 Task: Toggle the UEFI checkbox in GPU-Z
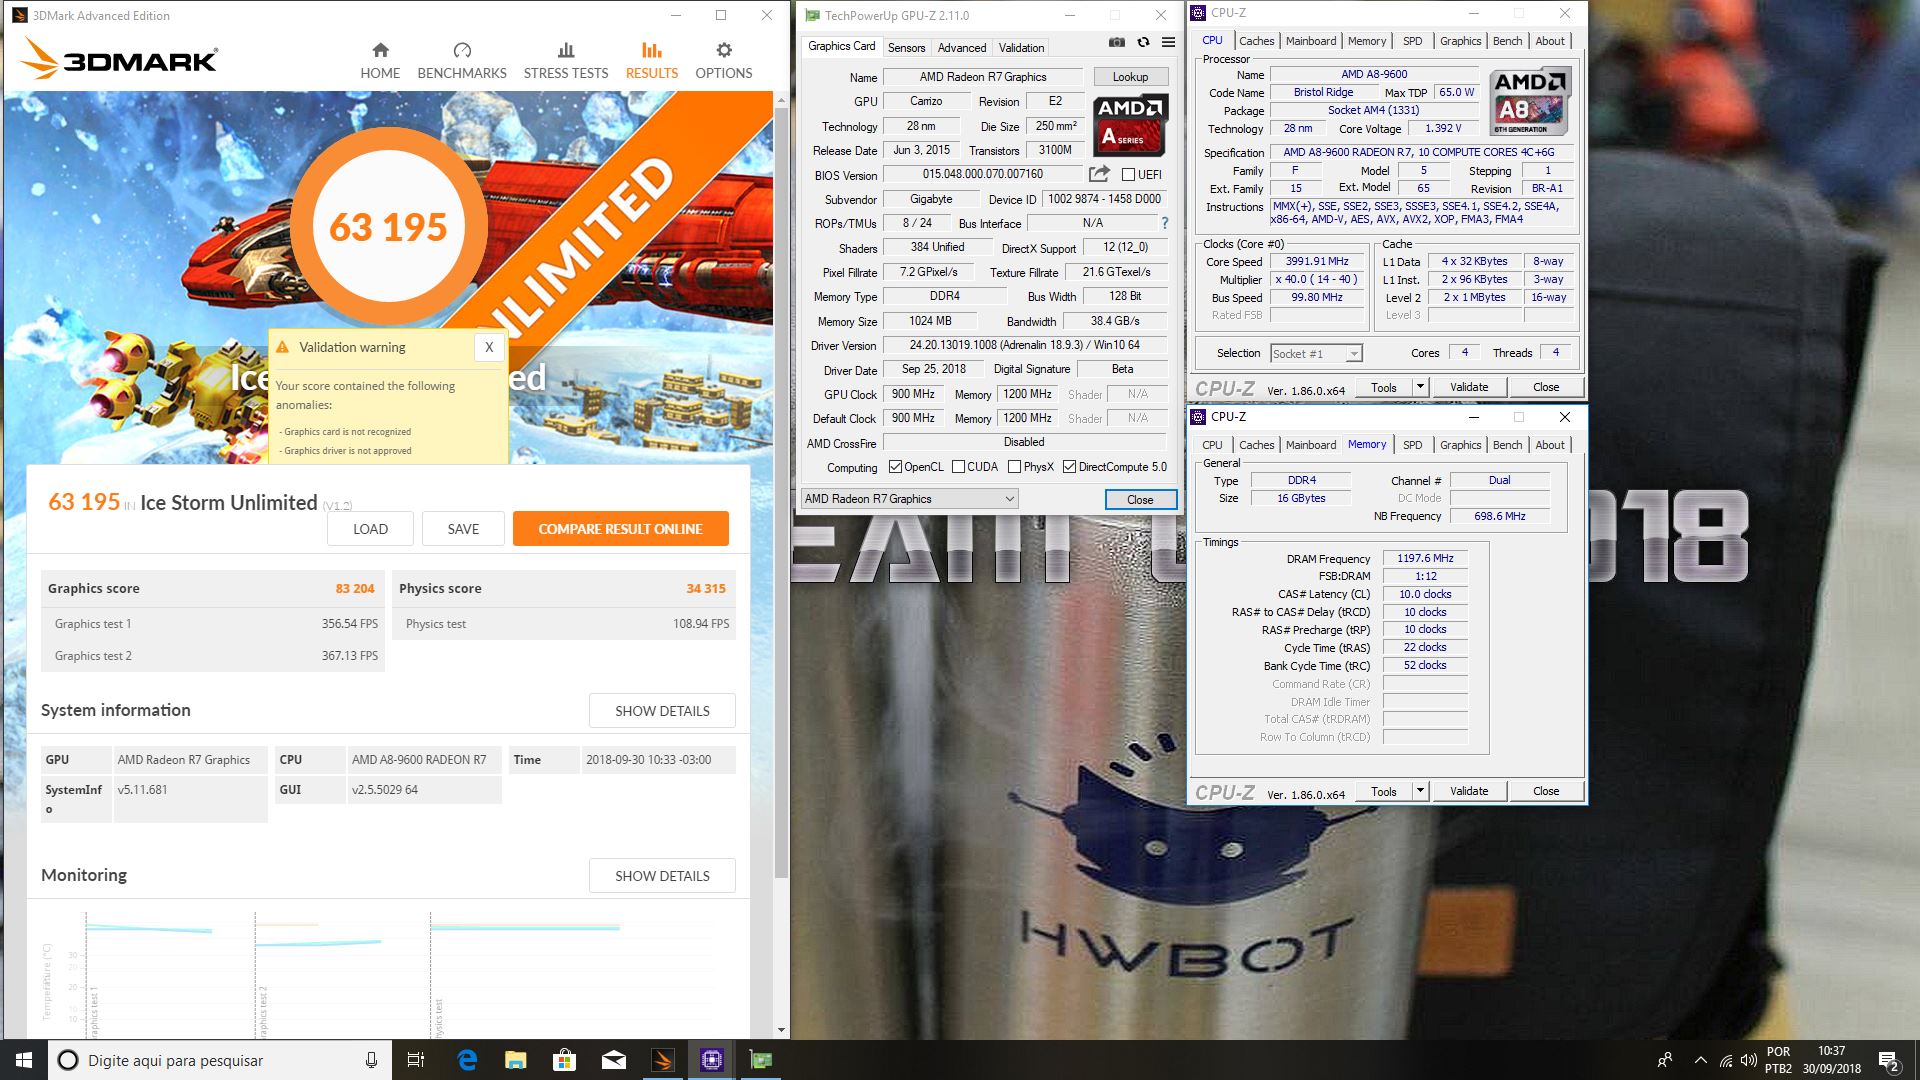click(x=1128, y=175)
